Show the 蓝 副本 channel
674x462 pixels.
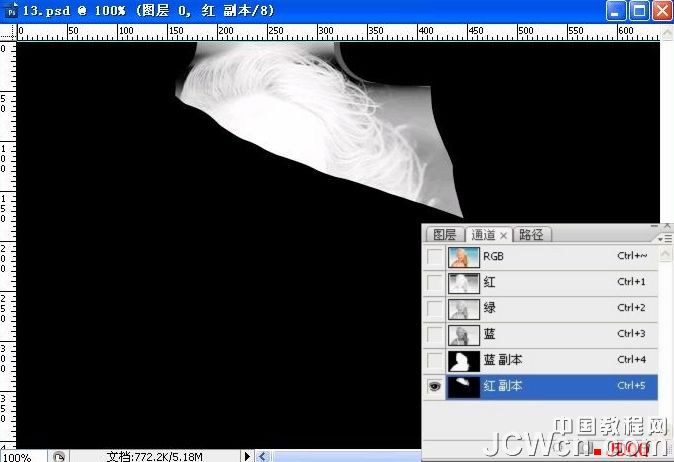435,361
